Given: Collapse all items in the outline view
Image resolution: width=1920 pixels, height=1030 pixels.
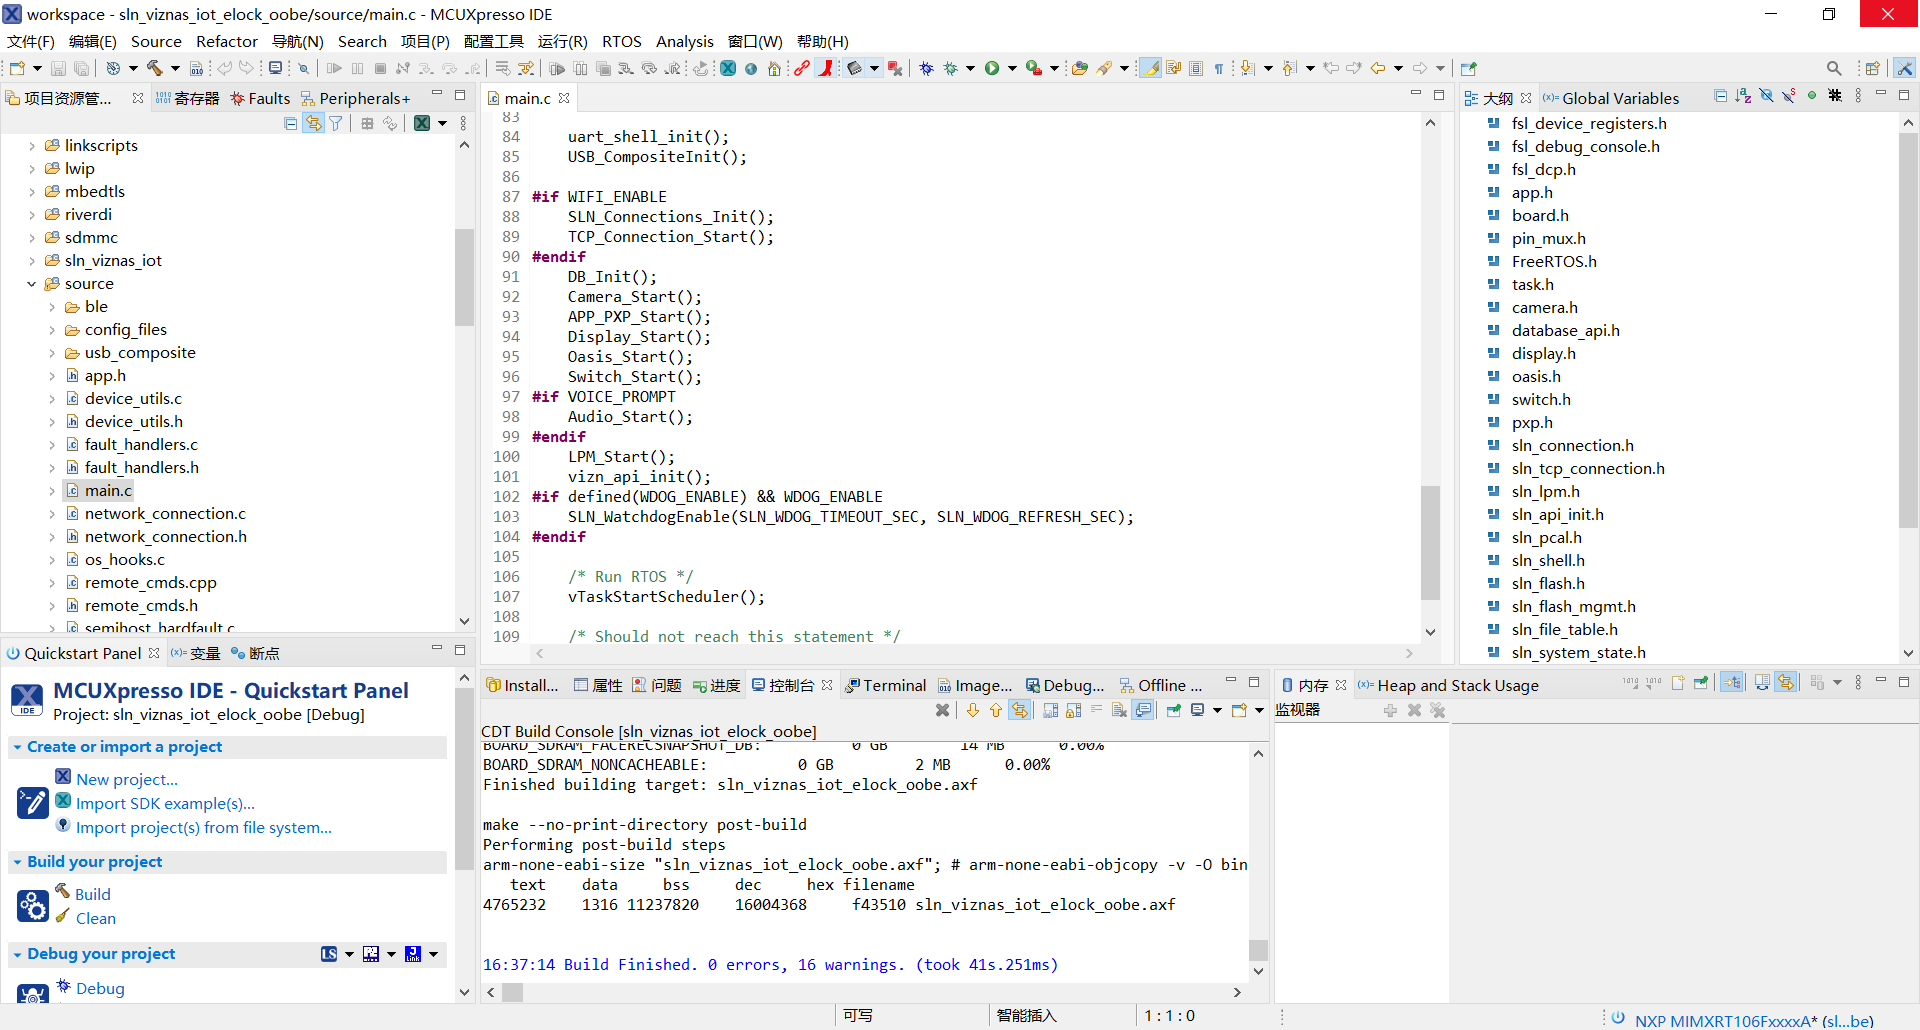Looking at the screenshot, I should click(x=1720, y=96).
